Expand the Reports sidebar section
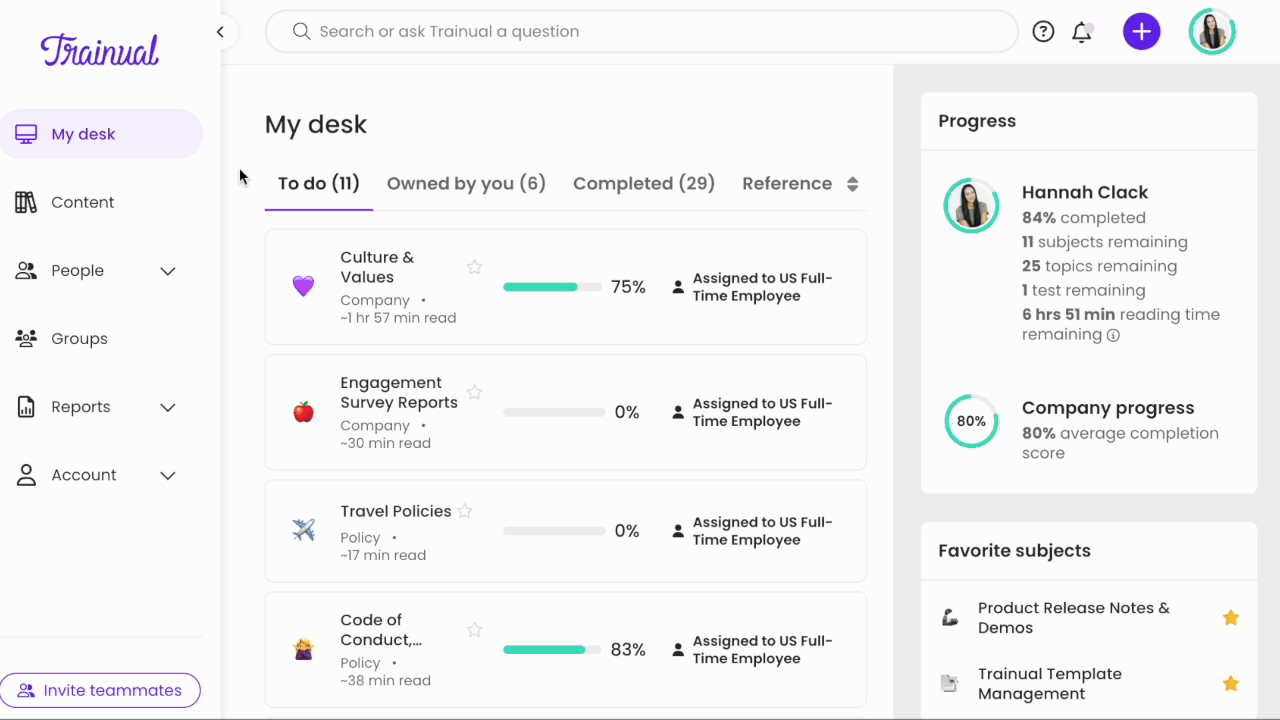Viewport: 1280px width, 720px height. pos(168,407)
